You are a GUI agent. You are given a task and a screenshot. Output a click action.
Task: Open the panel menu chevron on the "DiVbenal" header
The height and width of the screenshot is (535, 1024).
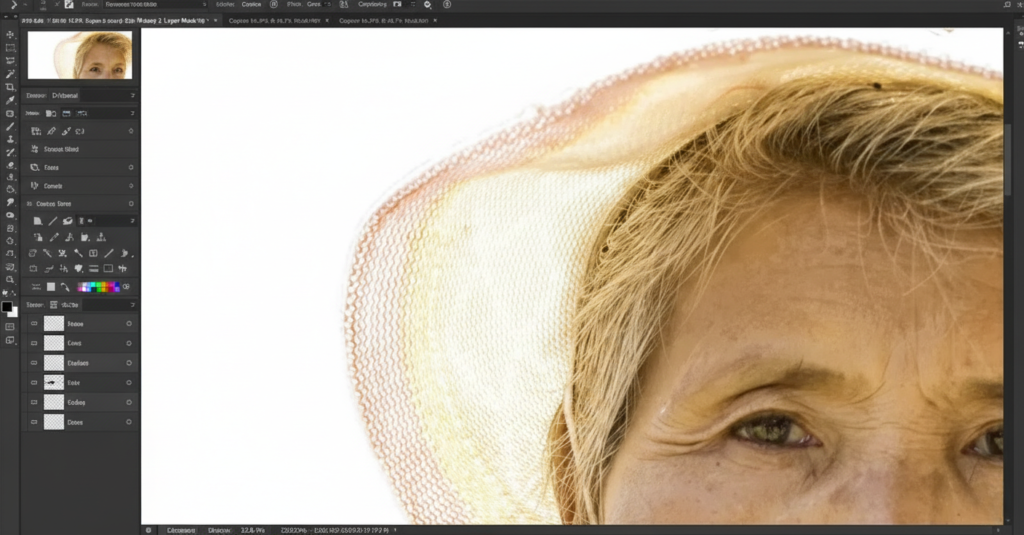[x=133, y=95]
